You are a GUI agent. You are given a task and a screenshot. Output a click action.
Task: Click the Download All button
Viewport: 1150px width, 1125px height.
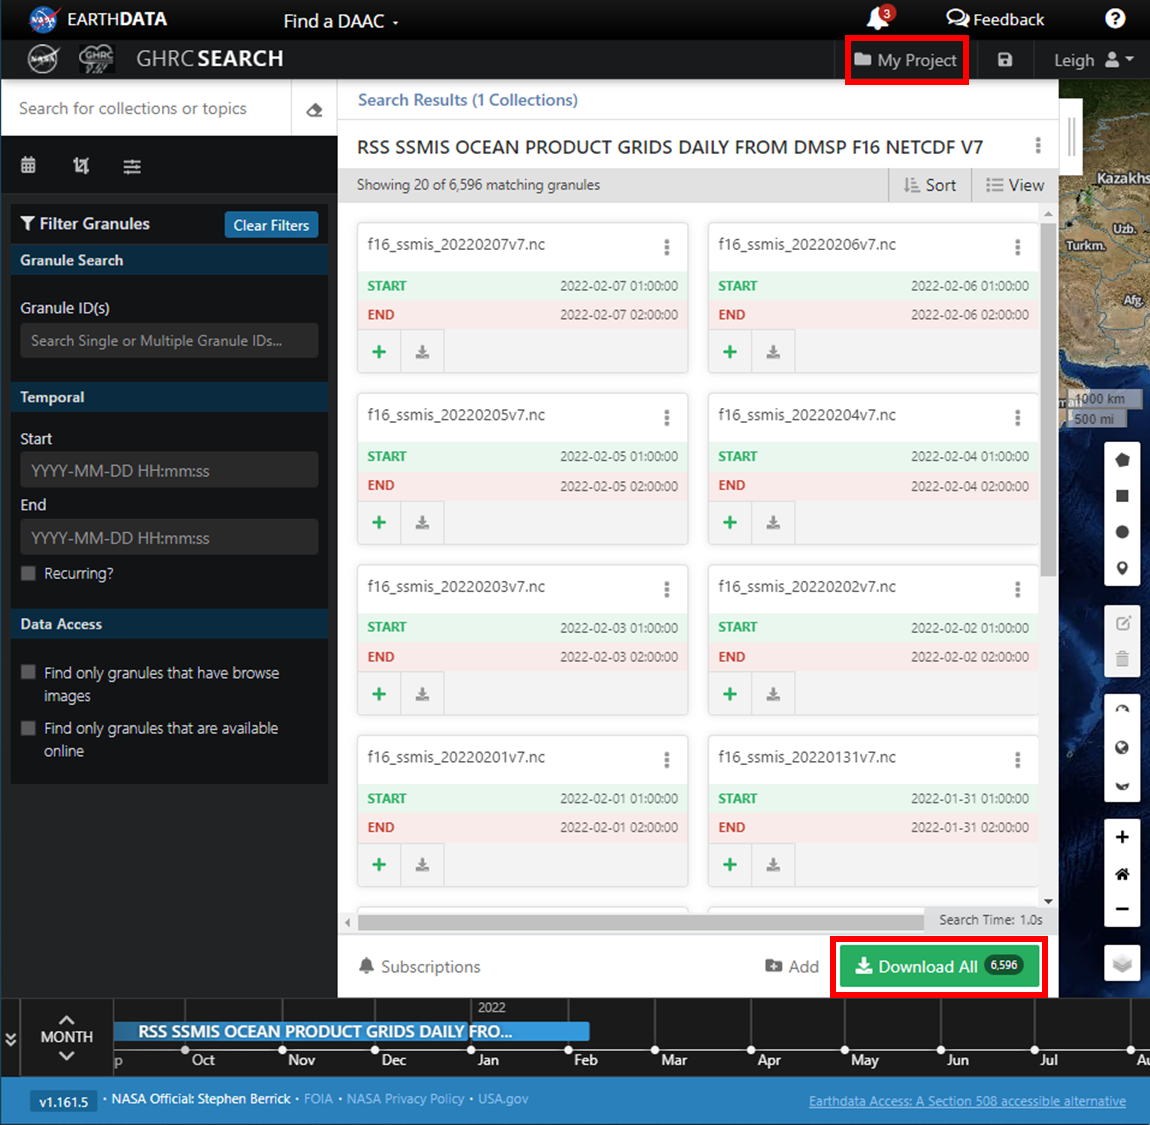coord(938,966)
